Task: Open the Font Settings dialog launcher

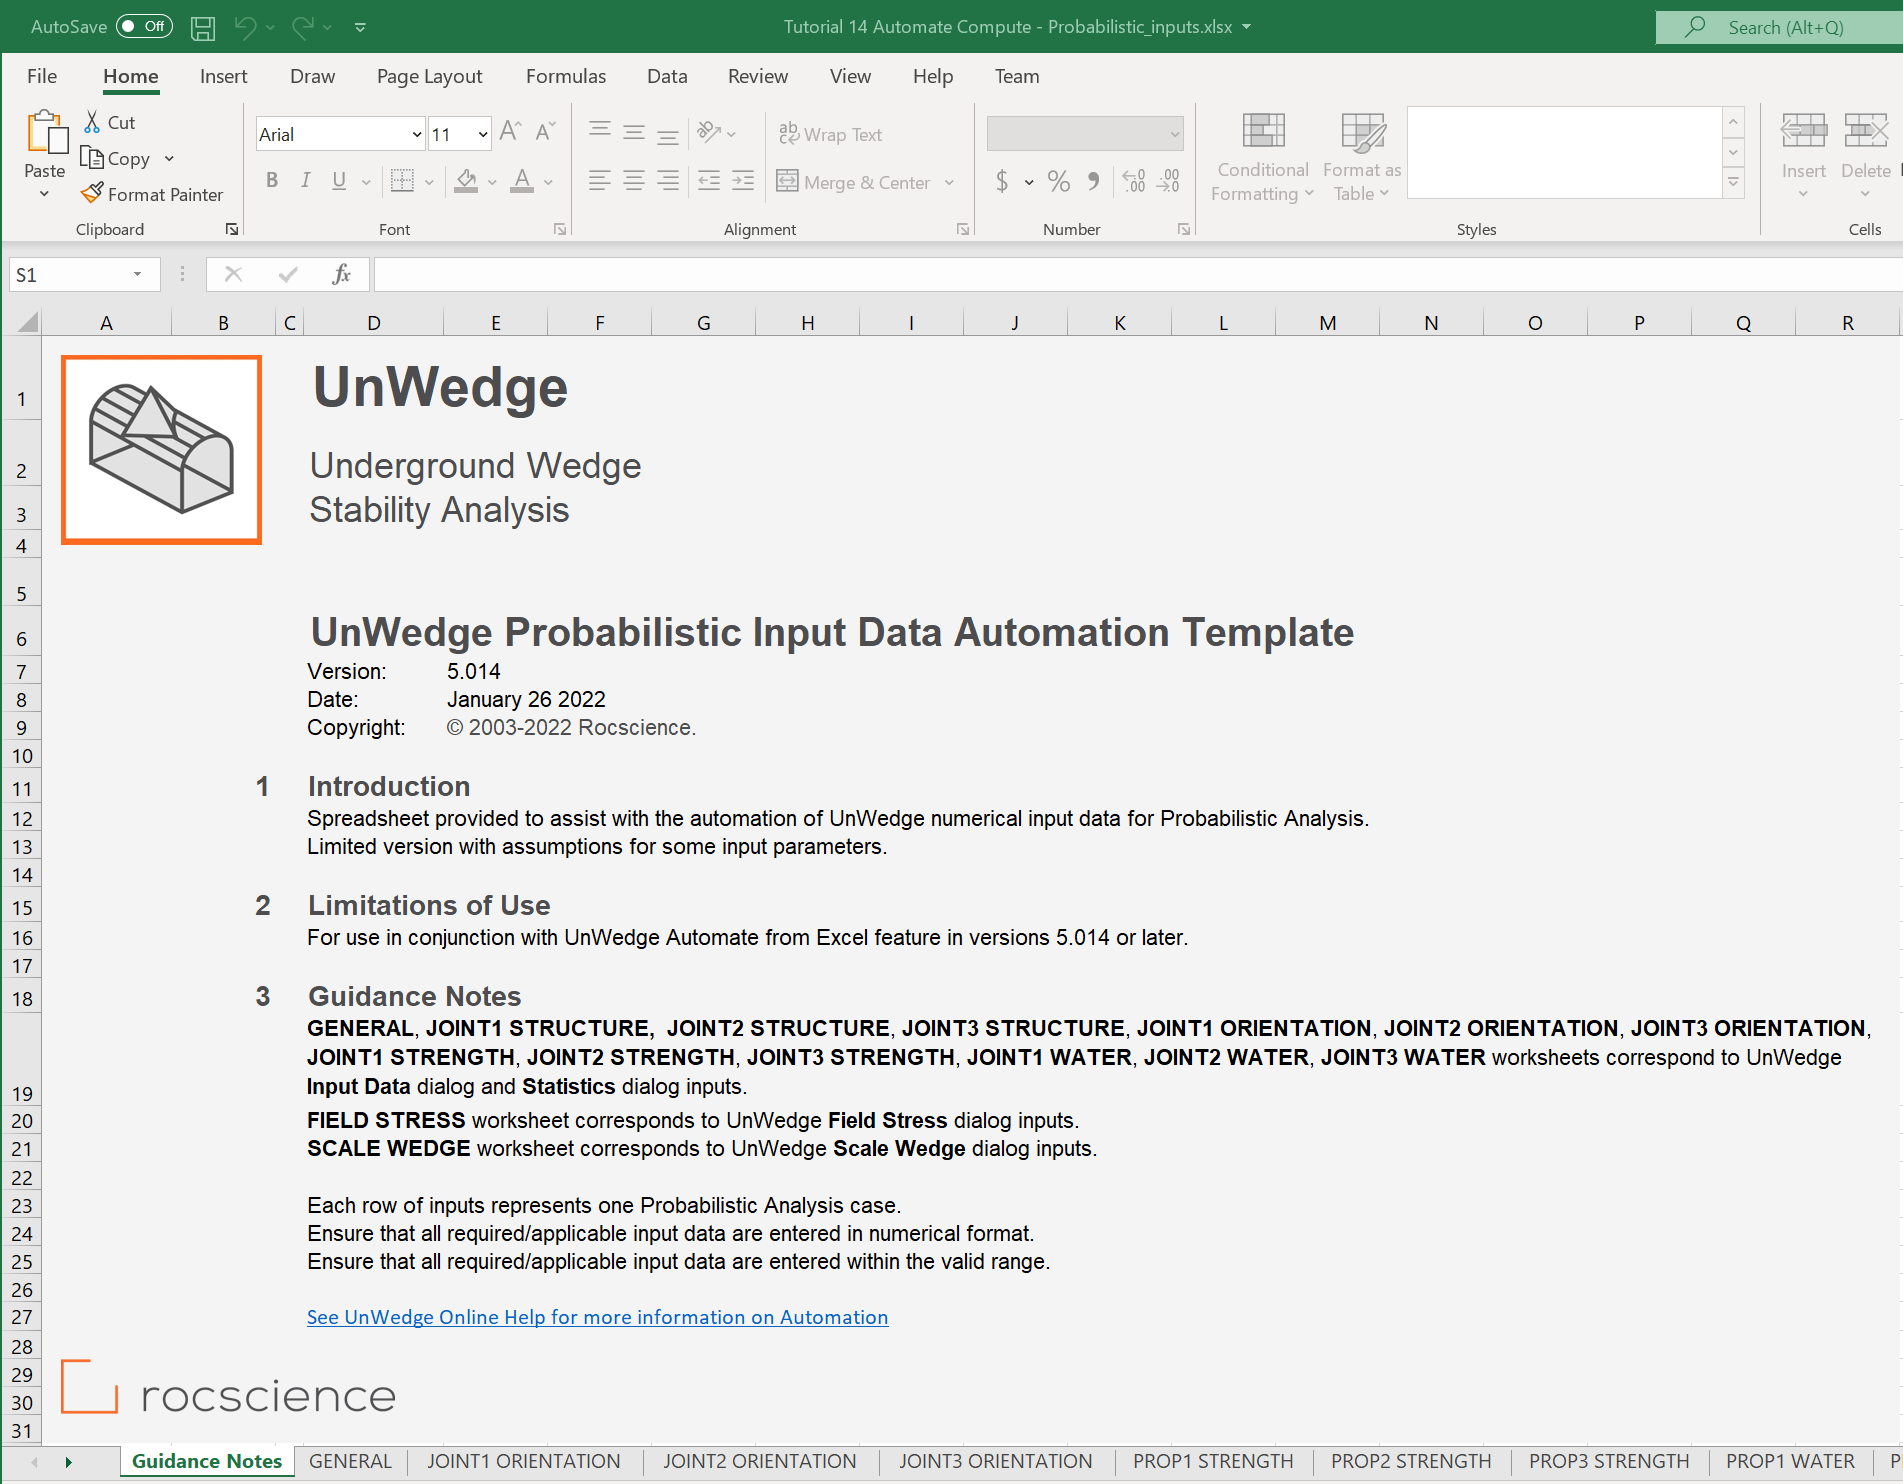Action: tap(560, 230)
